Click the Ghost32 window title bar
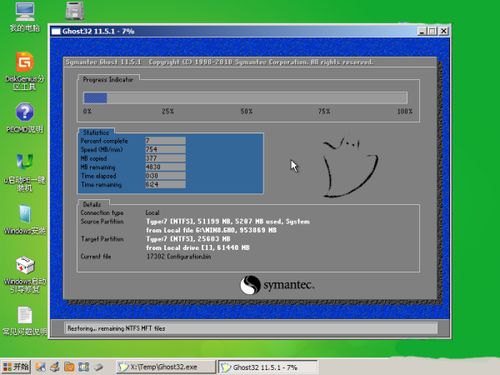Screen dimensions: 500x375 (233, 31)
